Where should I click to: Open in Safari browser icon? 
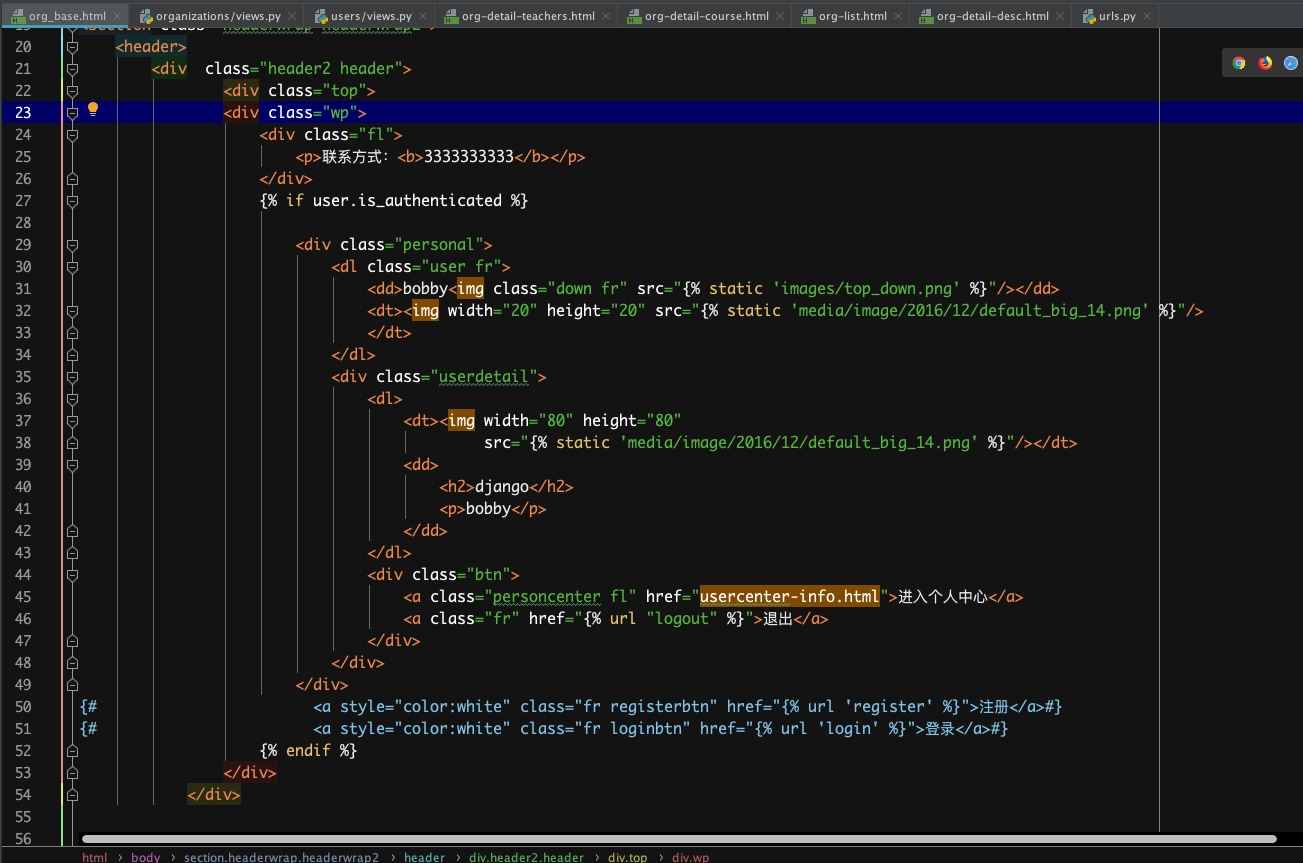coord(1291,63)
